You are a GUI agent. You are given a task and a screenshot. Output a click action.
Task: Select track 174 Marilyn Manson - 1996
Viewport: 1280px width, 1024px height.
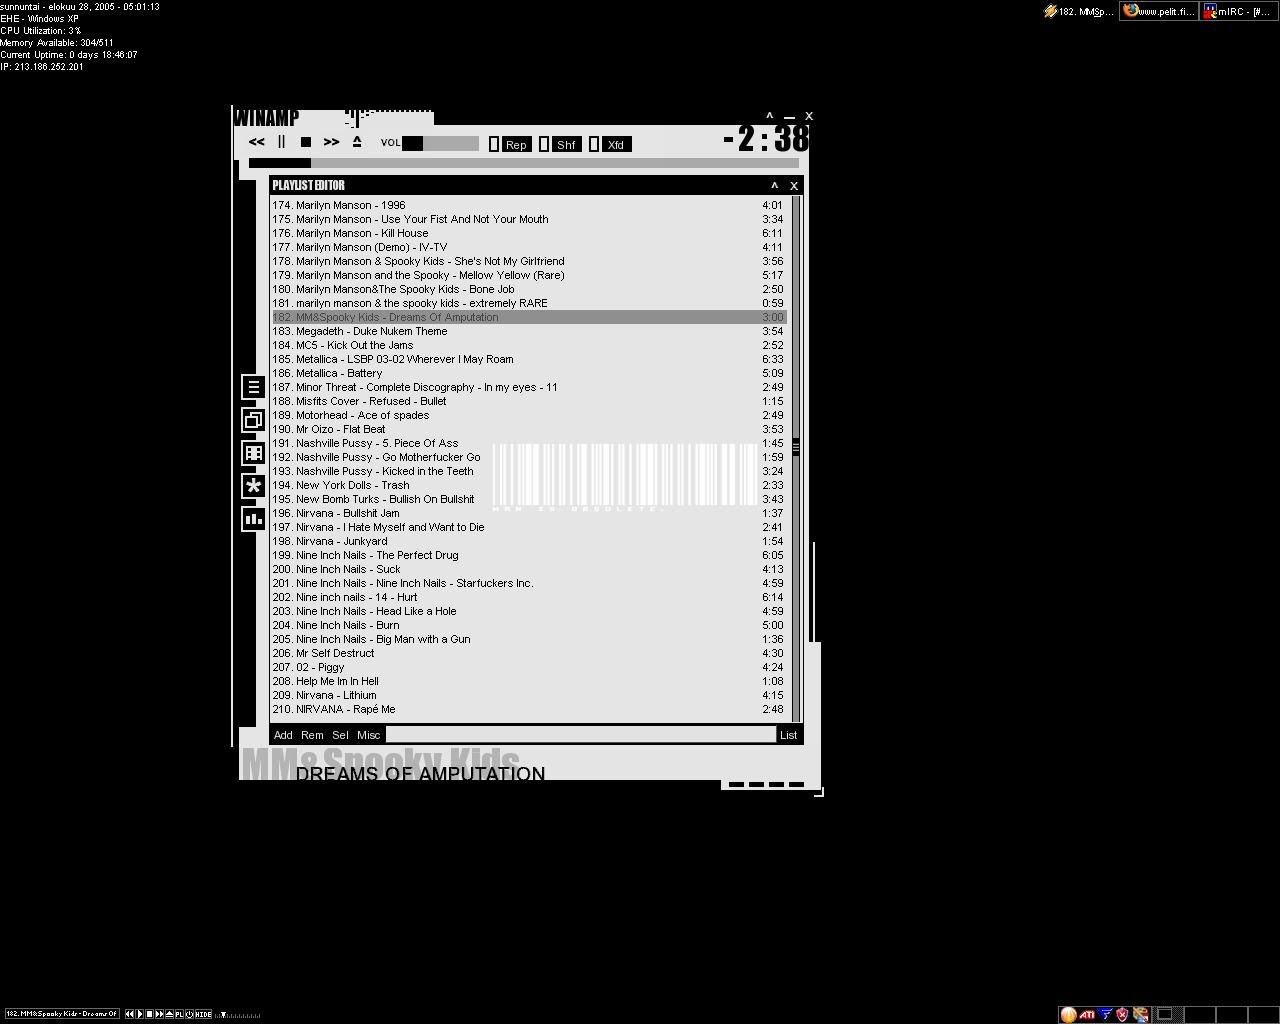529,205
